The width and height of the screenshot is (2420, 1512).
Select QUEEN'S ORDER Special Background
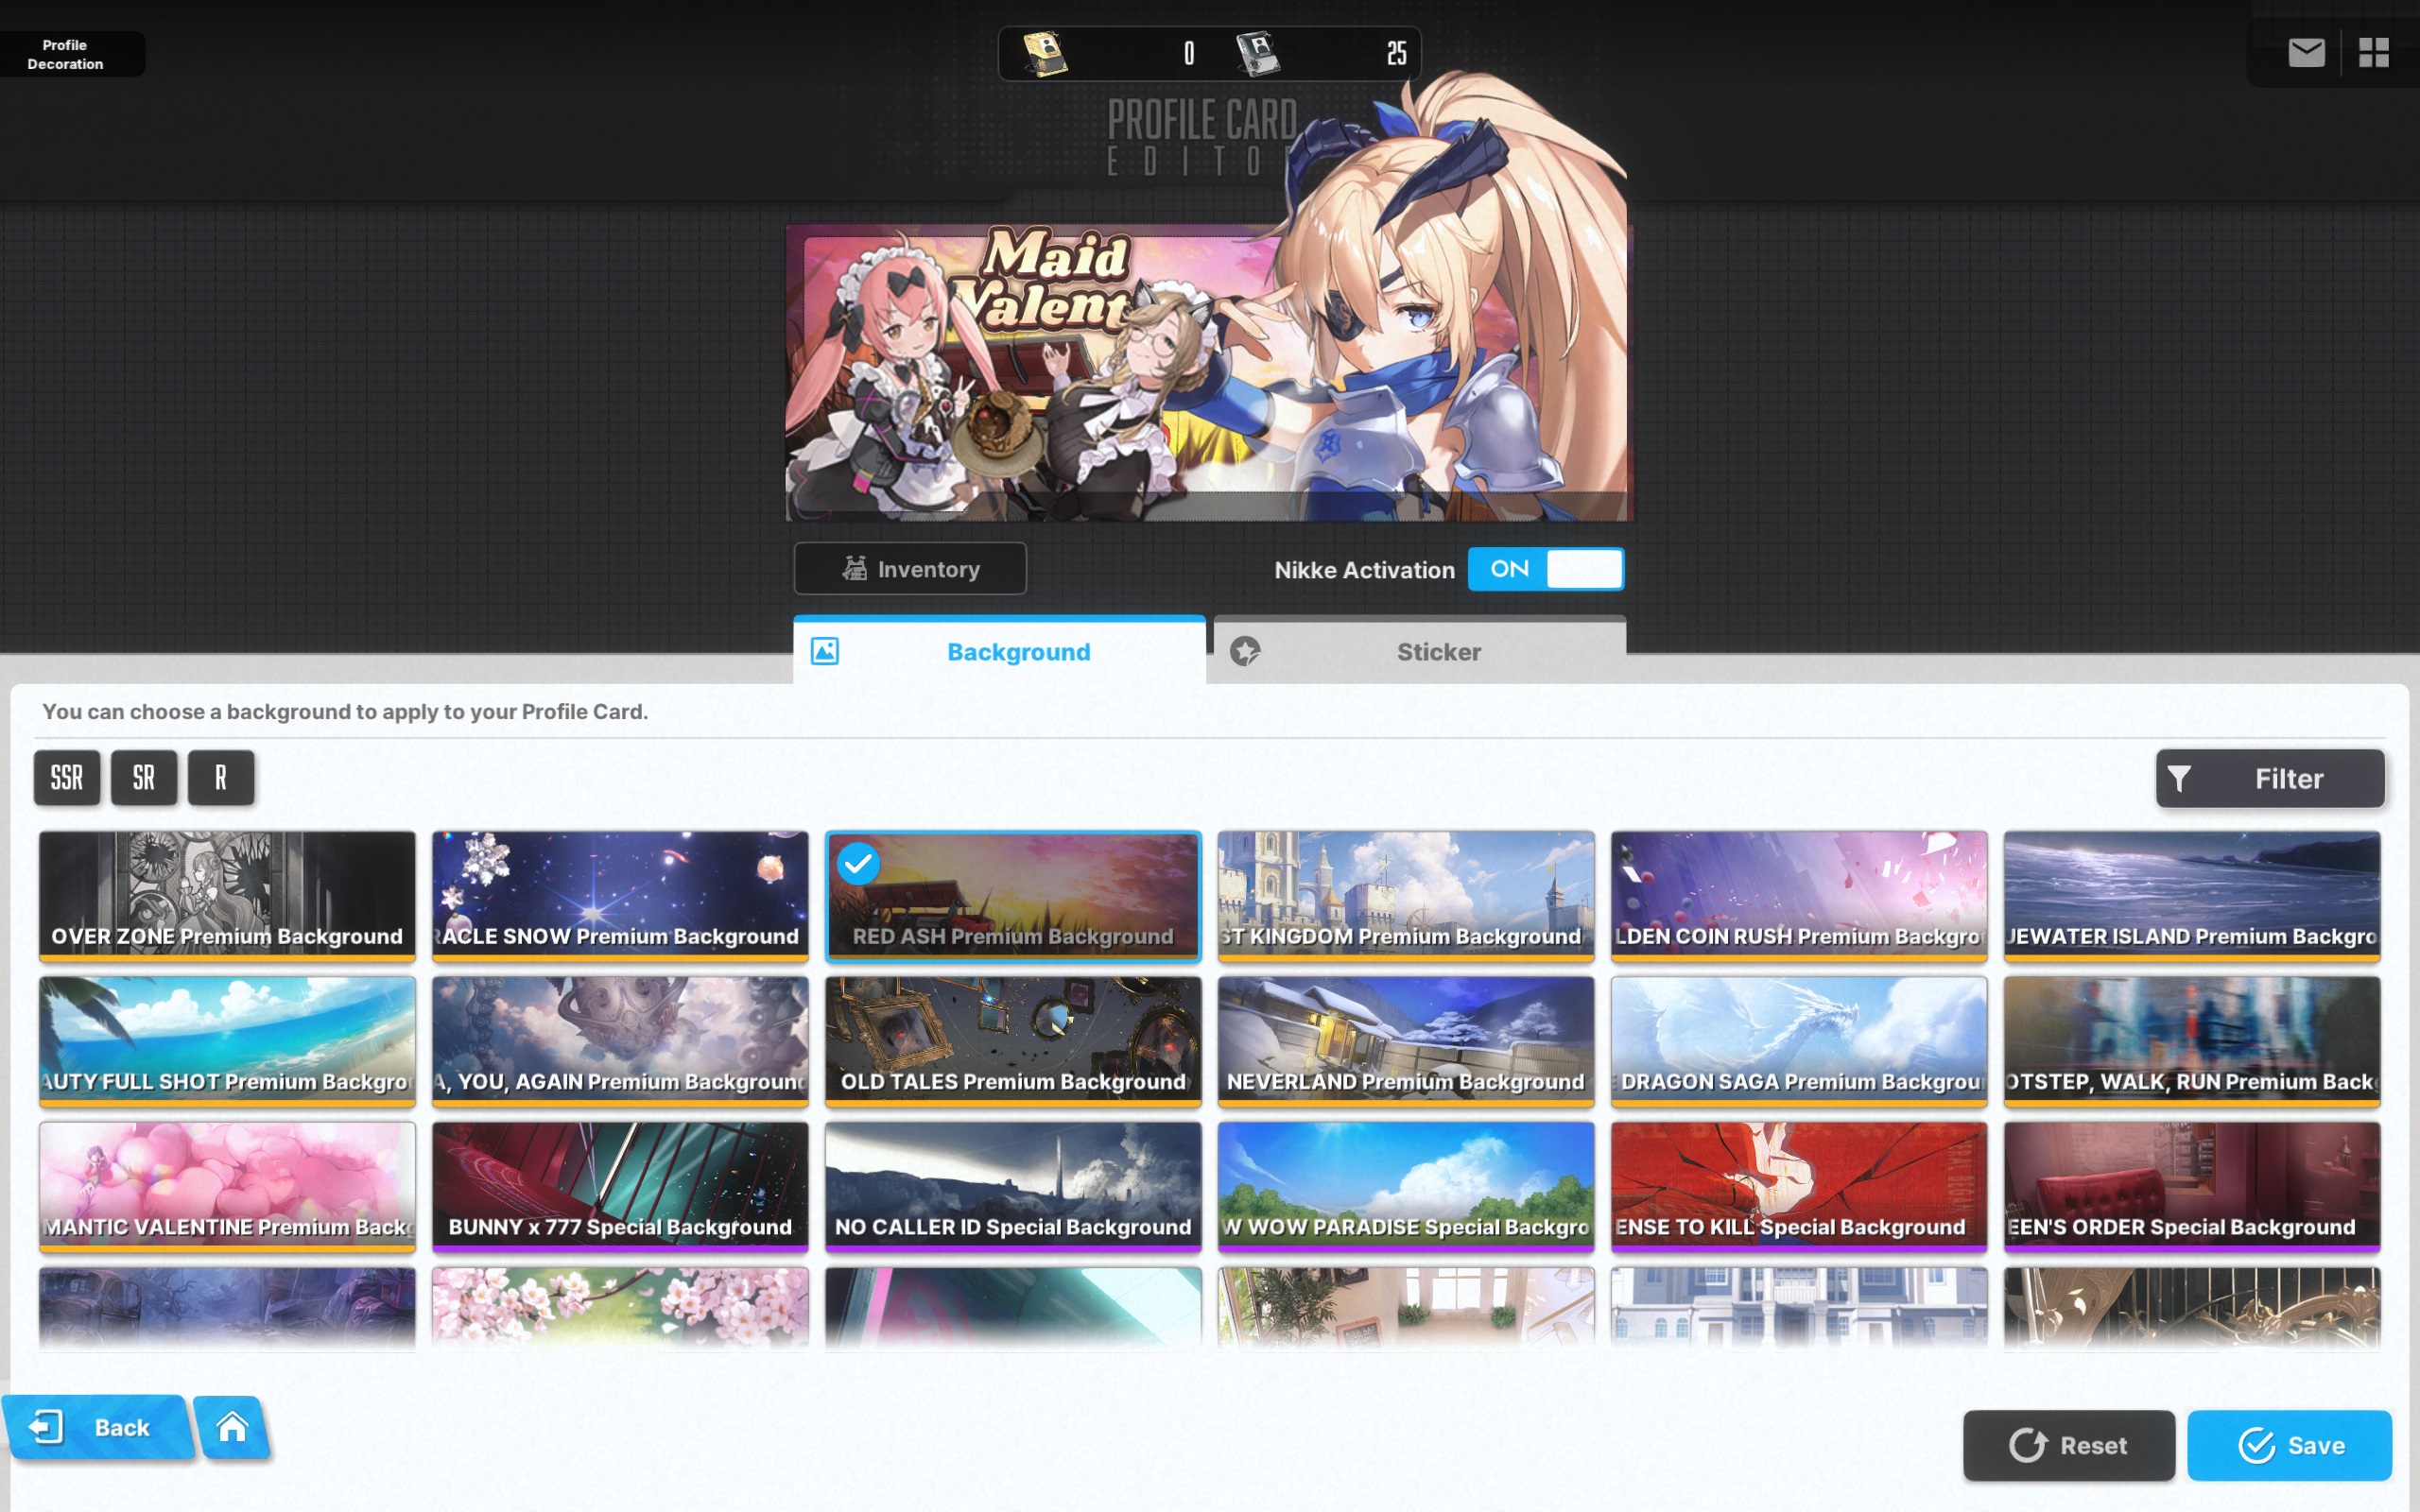2192,1186
